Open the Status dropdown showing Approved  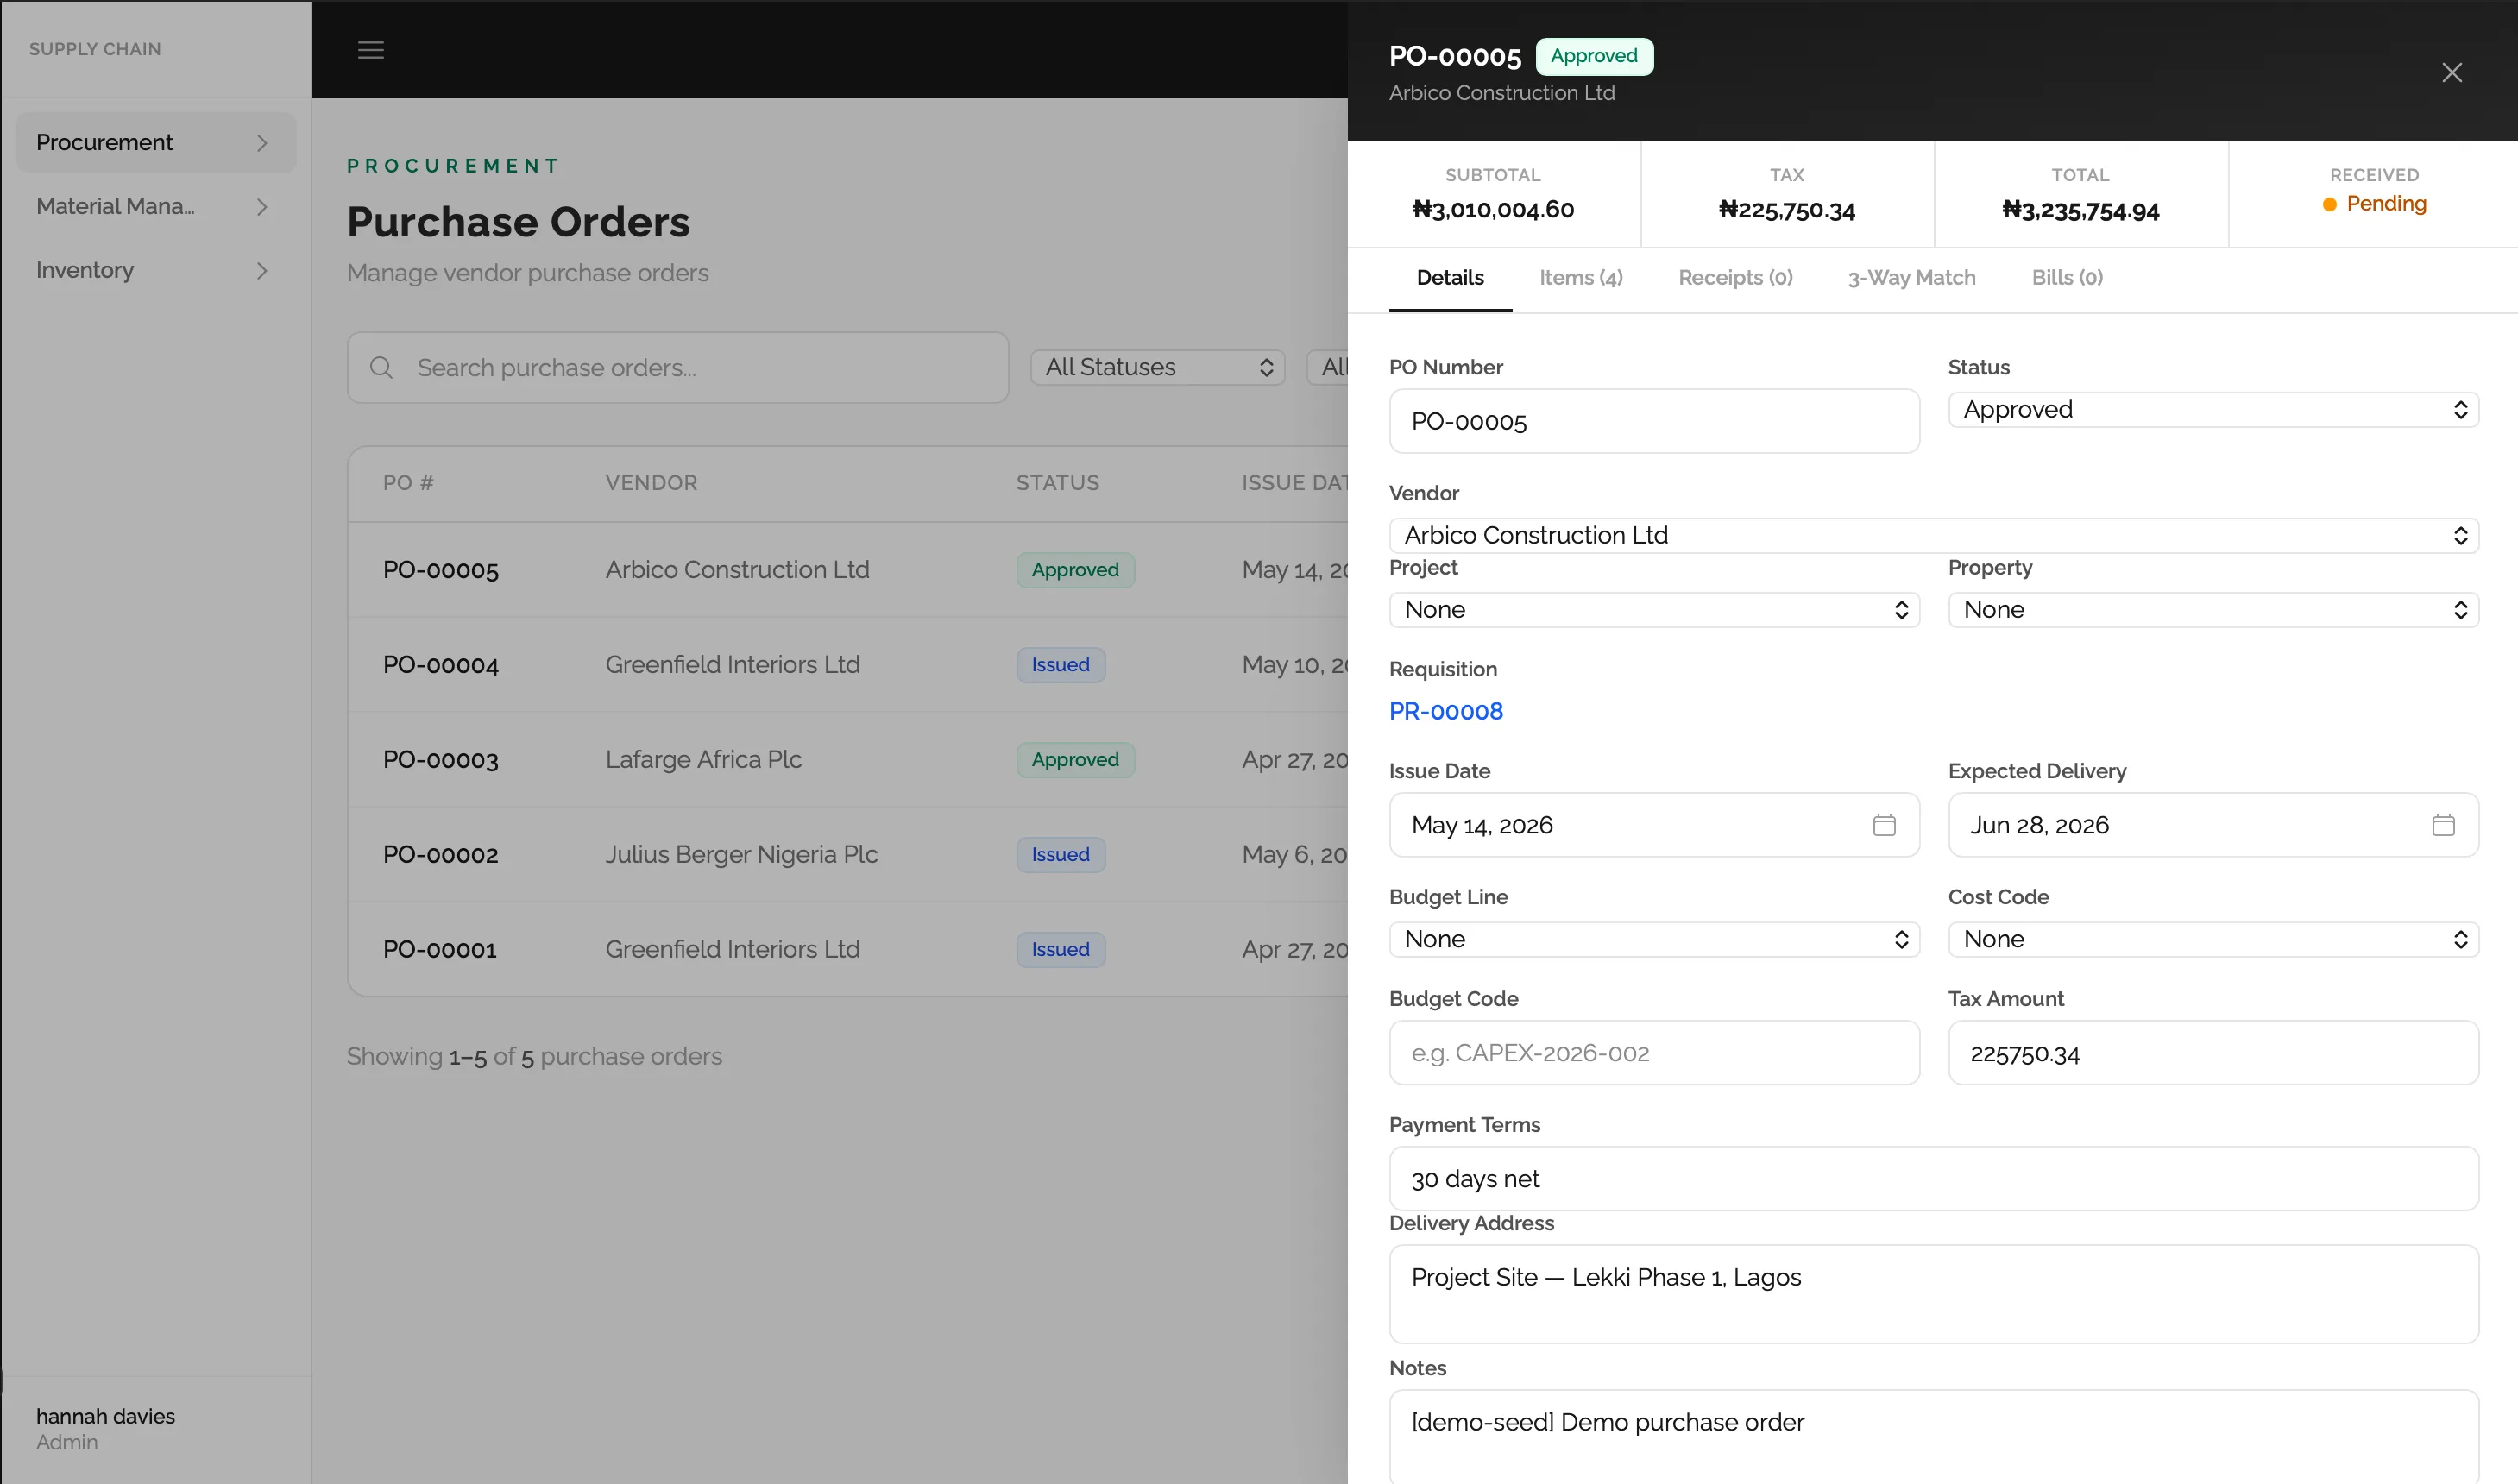2213,409
